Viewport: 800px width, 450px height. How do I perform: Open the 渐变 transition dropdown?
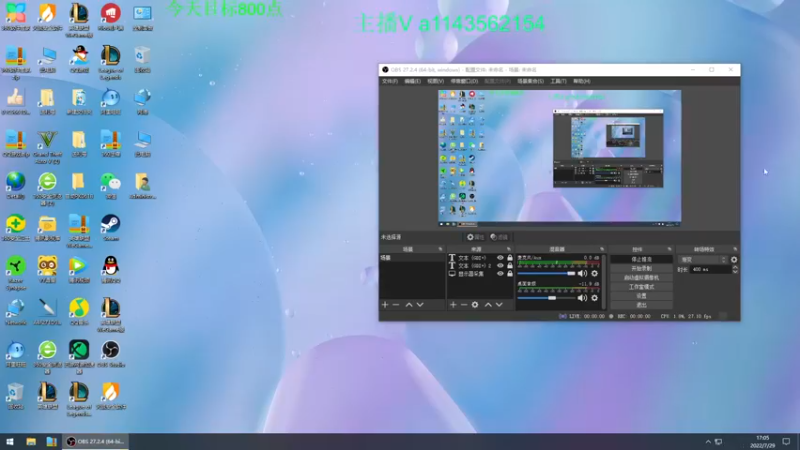[x=703, y=260]
